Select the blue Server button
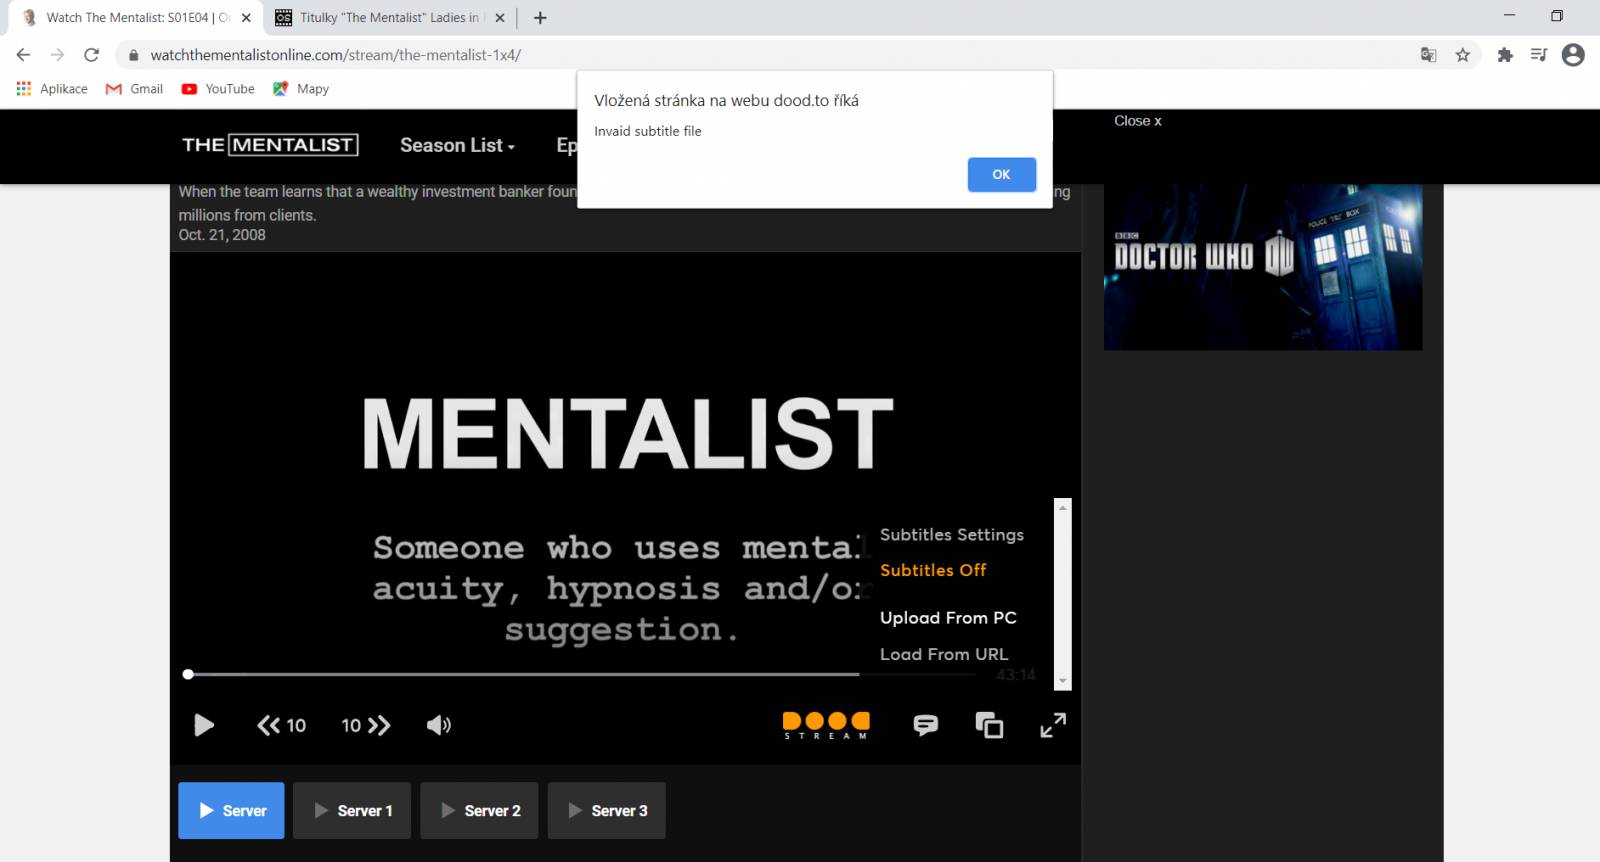The width and height of the screenshot is (1600, 862). [x=231, y=810]
